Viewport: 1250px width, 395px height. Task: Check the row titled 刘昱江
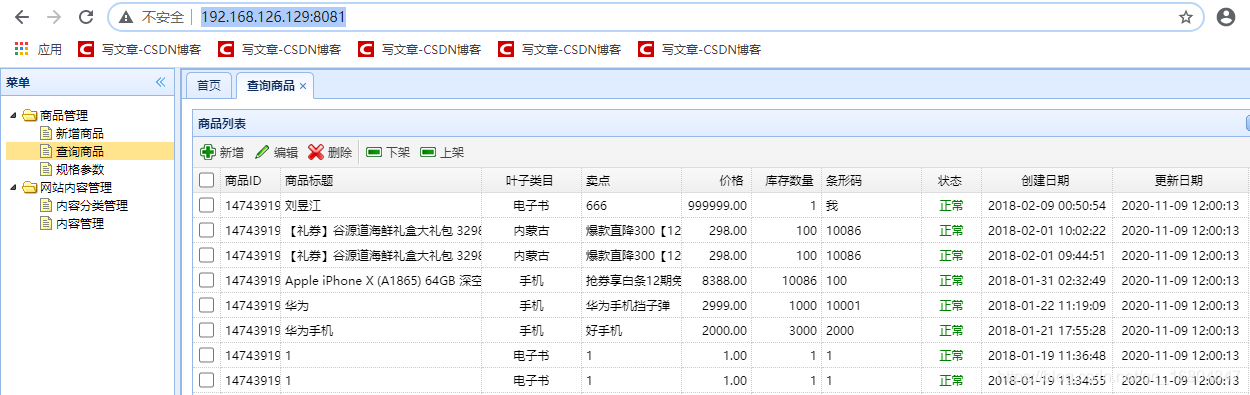pos(206,205)
